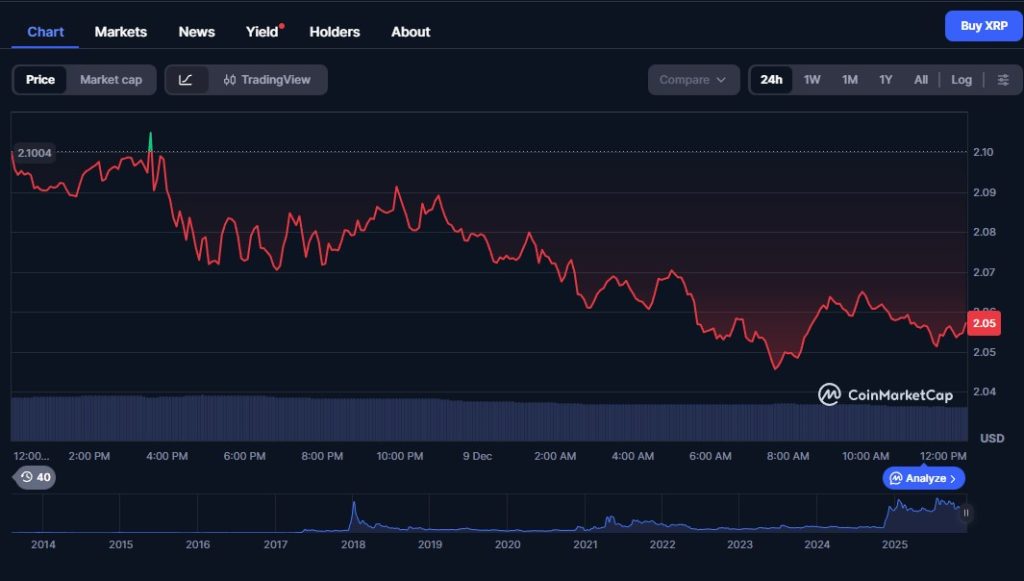Click the history events badge showing 40
The height and width of the screenshot is (581, 1024).
point(35,477)
